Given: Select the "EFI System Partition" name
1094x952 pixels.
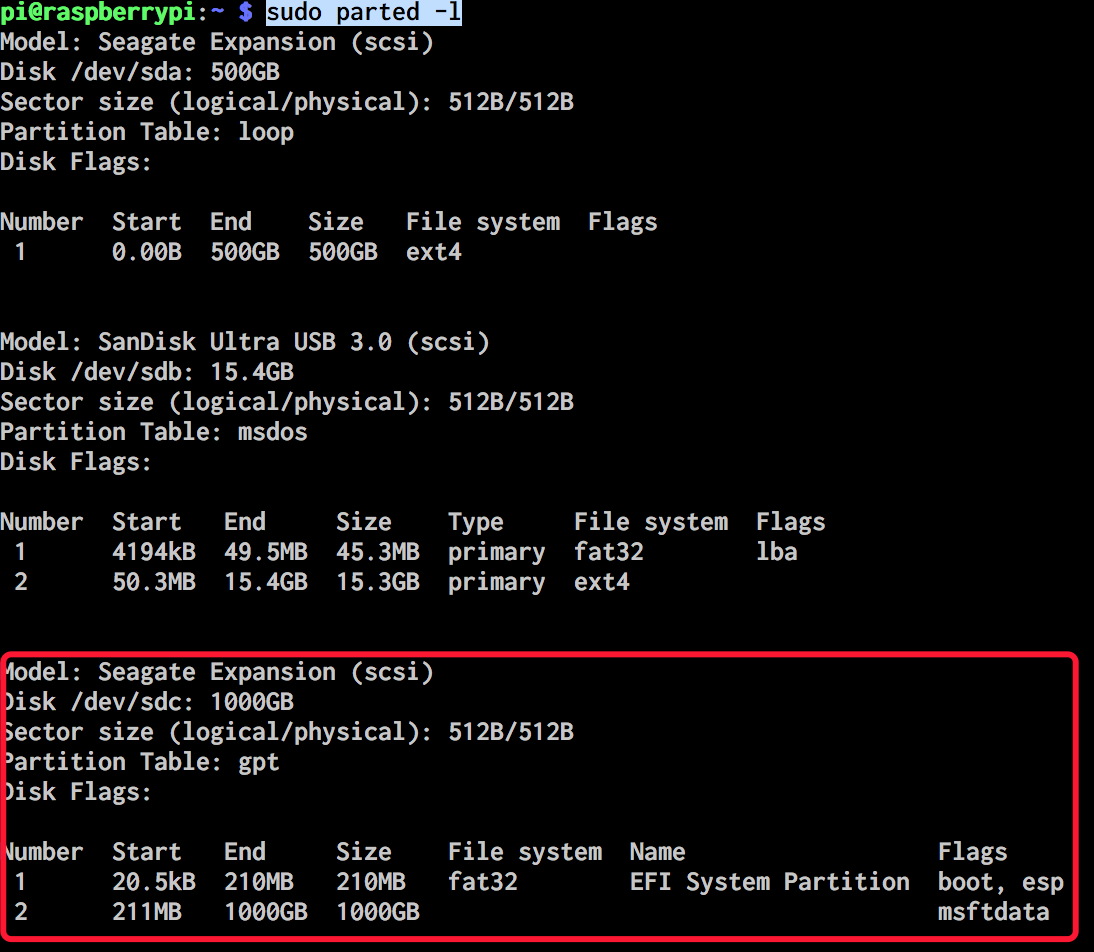Looking at the screenshot, I should pyautogui.click(x=770, y=882).
